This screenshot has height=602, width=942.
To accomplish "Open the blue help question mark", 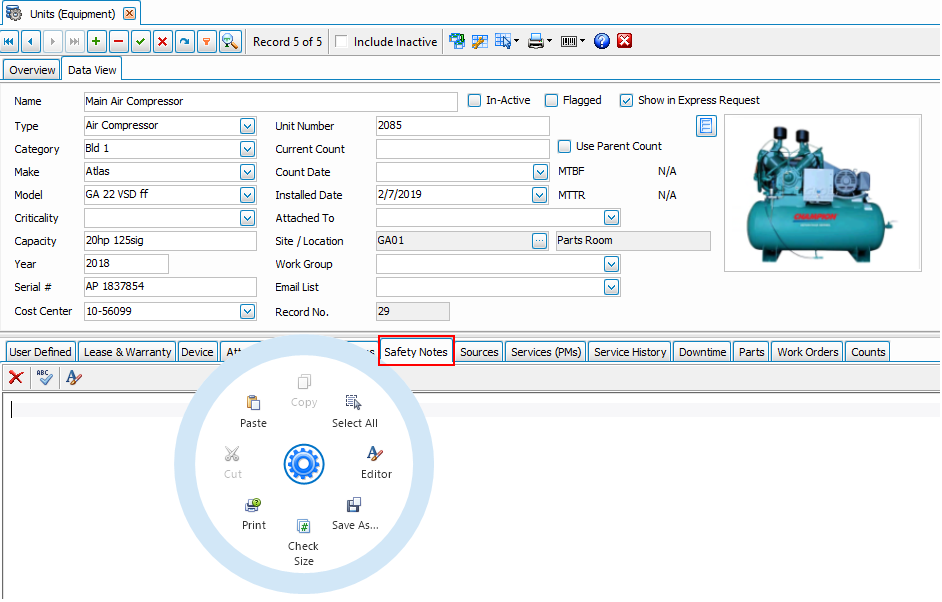I will [x=601, y=41].
